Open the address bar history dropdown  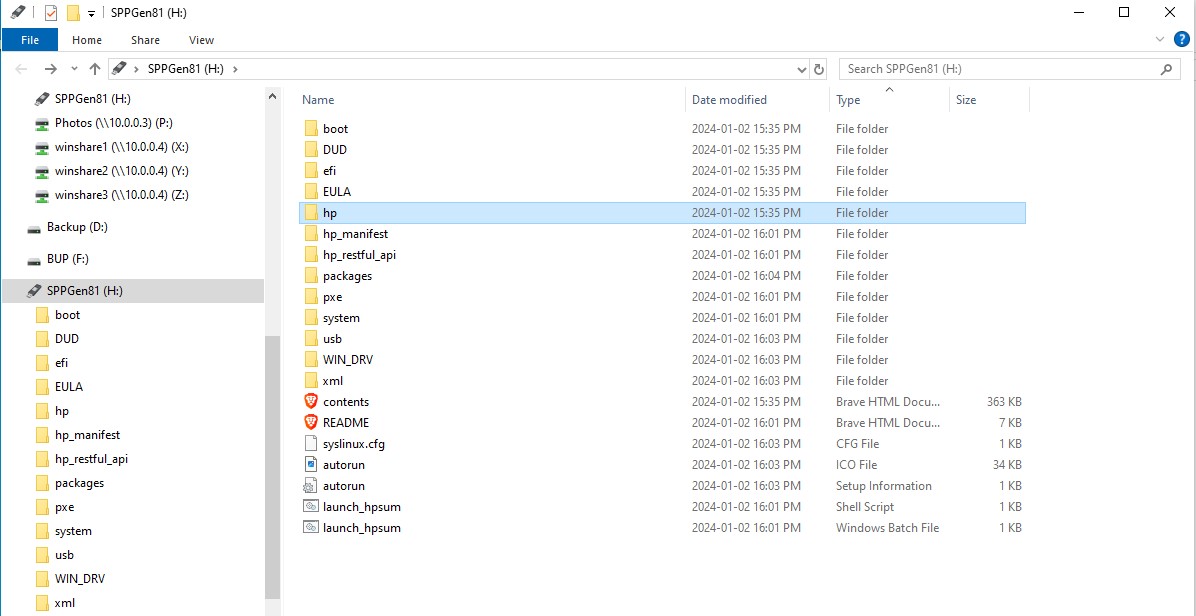point(802,69)
